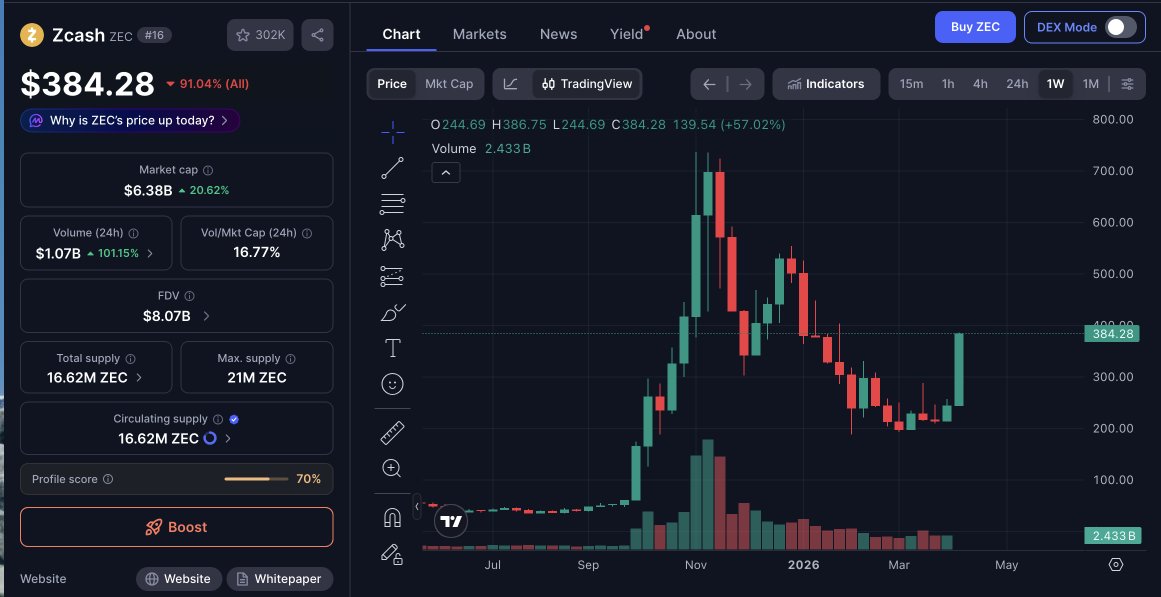Image resolution: width=1161 pixels, height=597 pixels.
Task: Toggle DEX Mode switch
Action: 1120,27
